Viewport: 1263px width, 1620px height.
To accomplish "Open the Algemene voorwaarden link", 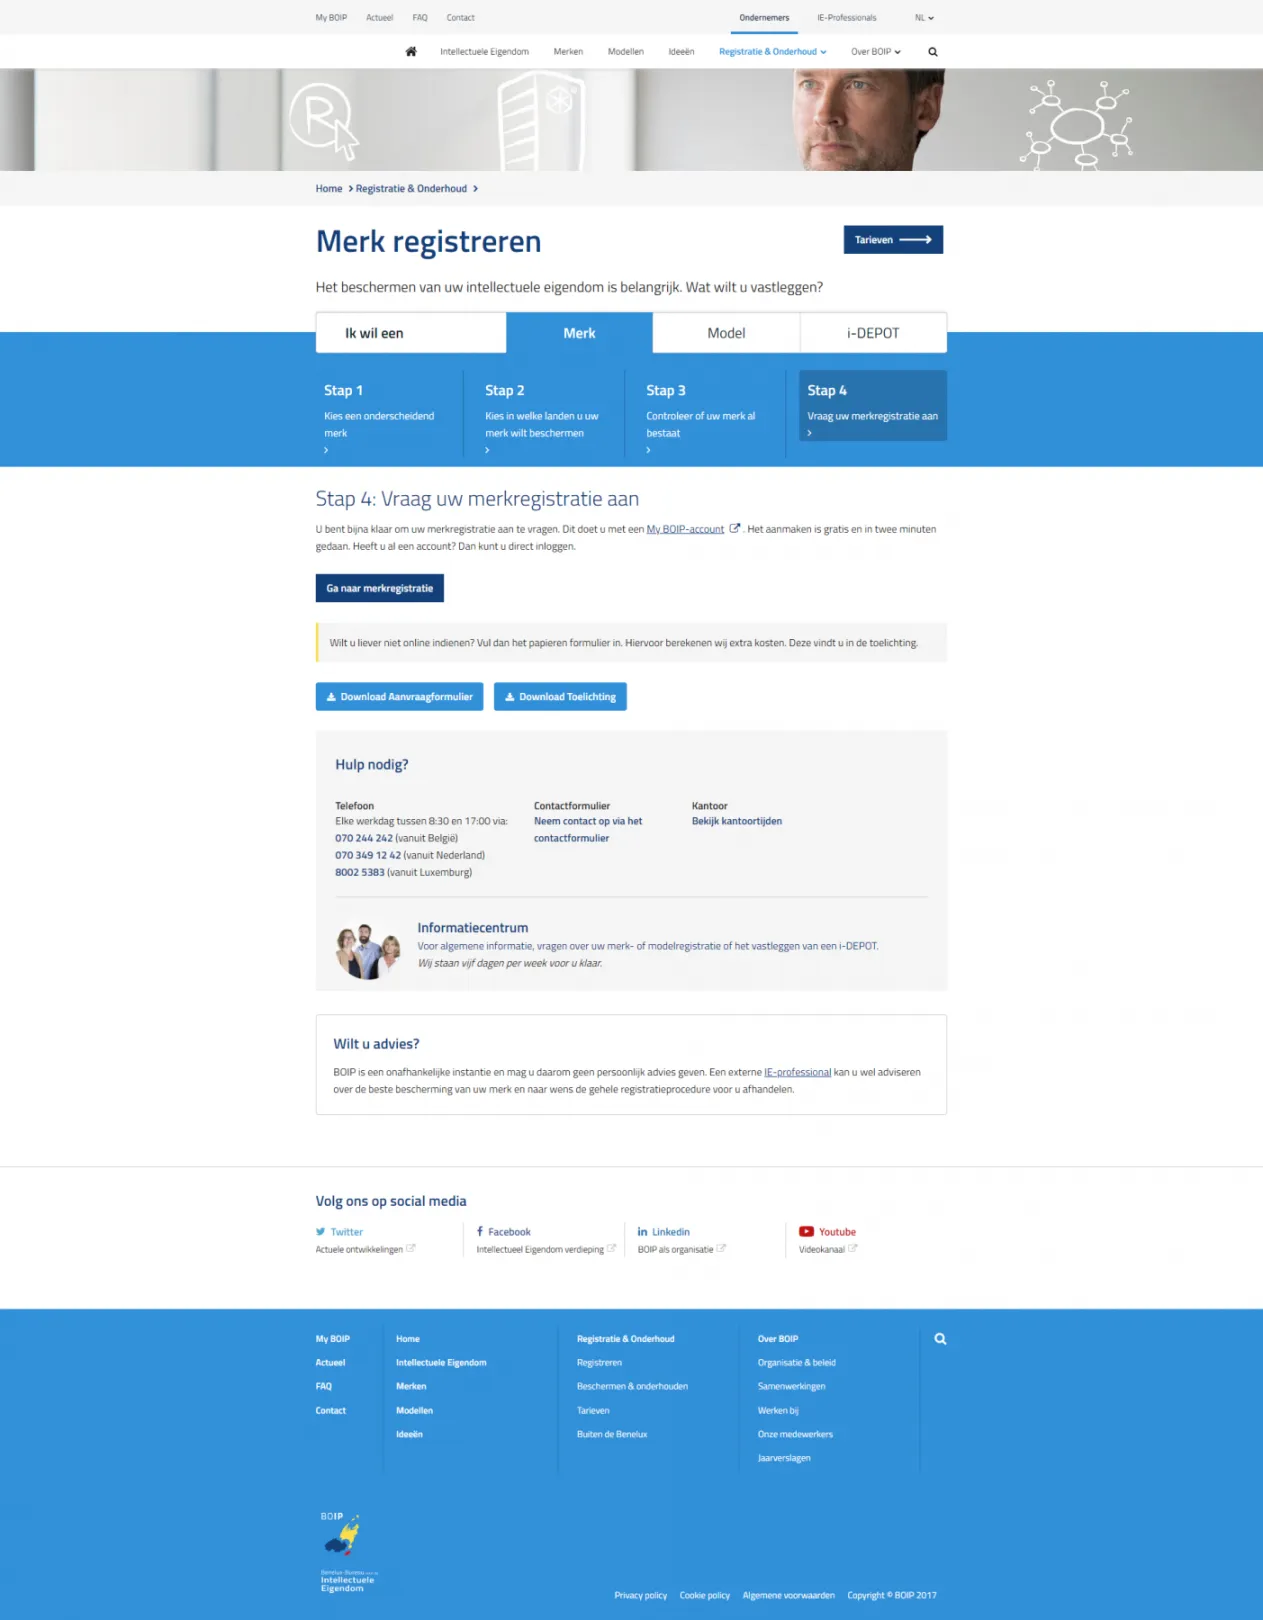I will [789, 1596].
